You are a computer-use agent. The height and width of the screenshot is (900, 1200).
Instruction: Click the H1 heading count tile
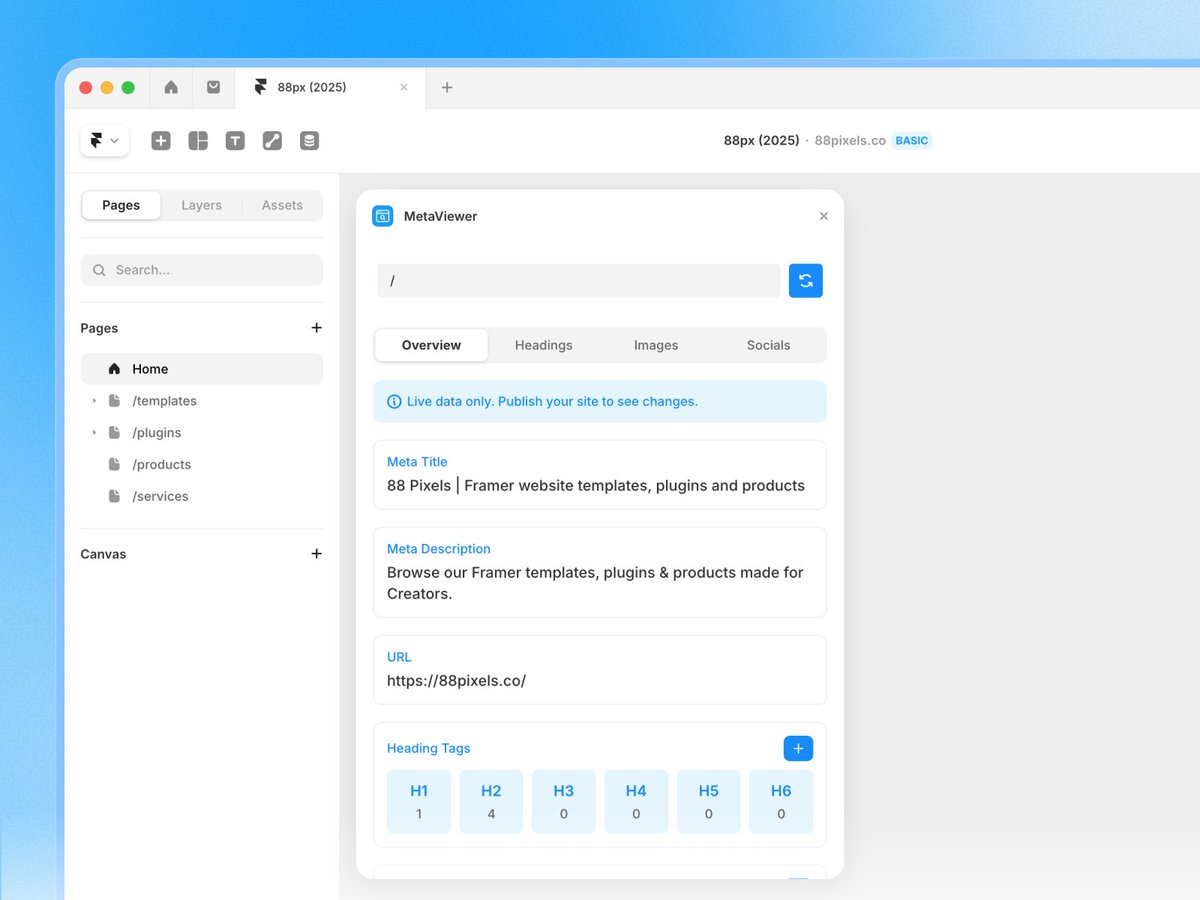[419, 801]
